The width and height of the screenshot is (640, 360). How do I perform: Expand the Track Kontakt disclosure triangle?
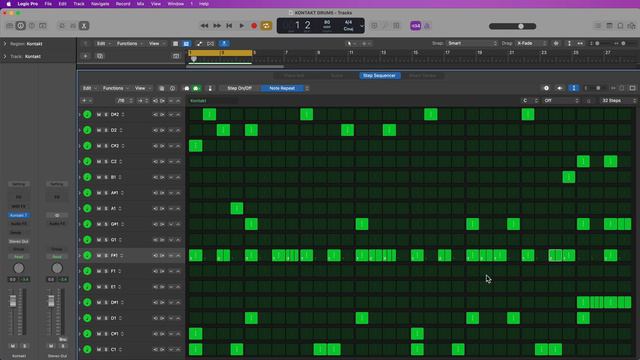(x=5, y=56)
